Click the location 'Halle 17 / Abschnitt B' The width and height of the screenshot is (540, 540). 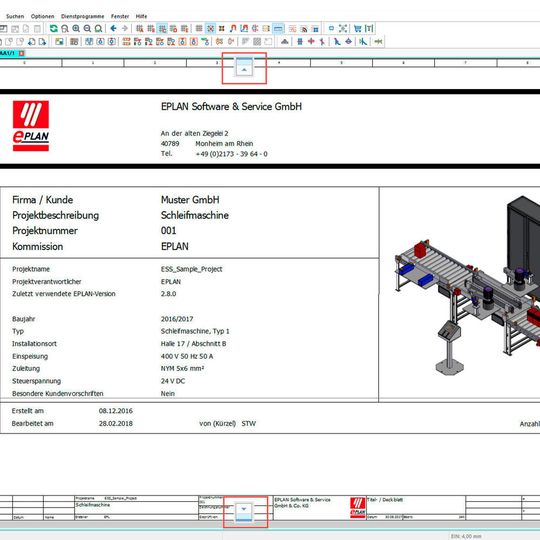click(194, 344)
